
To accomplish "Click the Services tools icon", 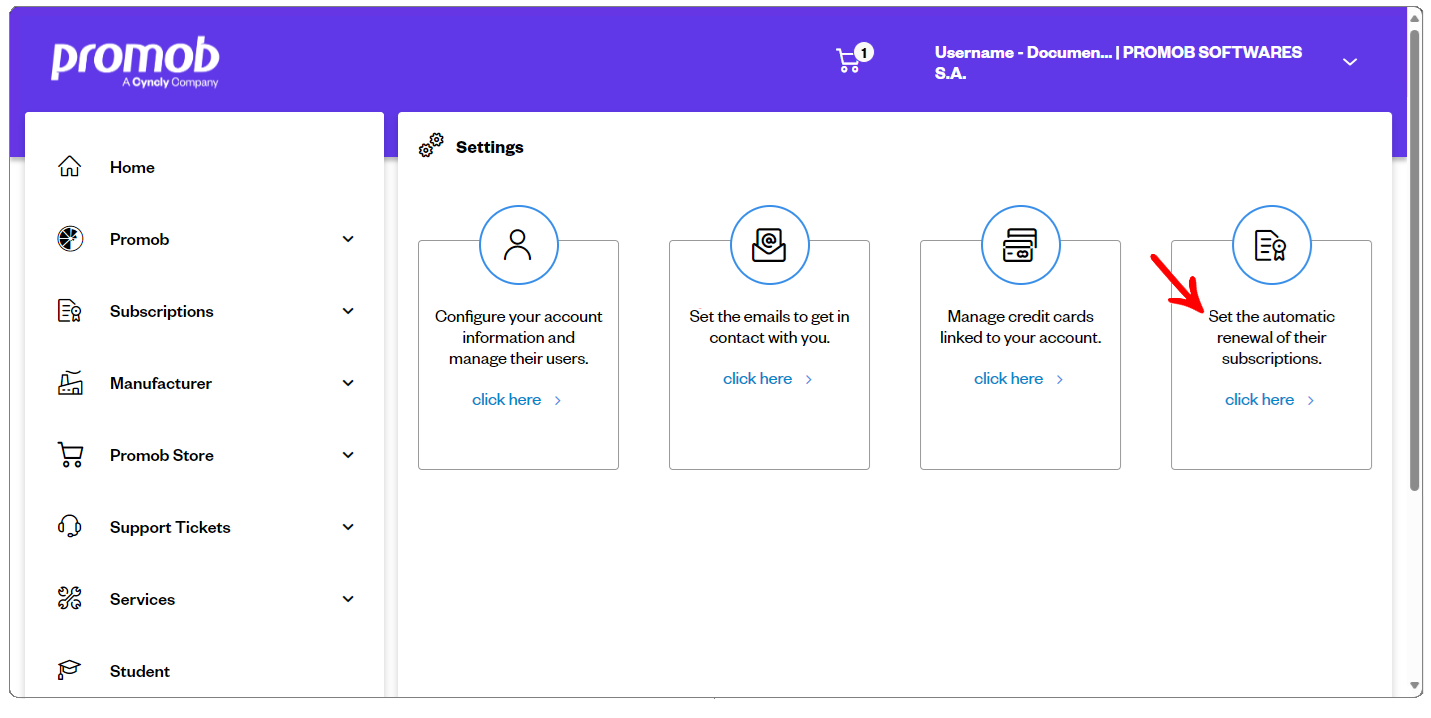I will 69,599.
